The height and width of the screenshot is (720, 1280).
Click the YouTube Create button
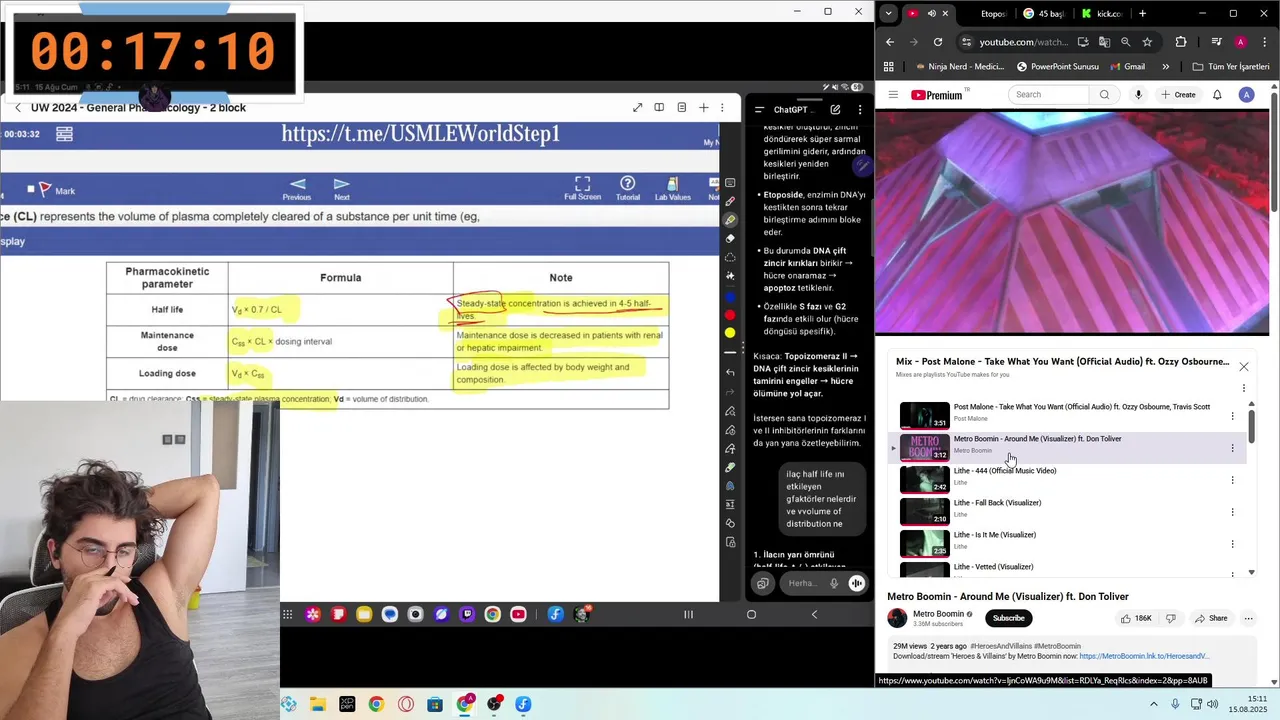tap(1178, 95)
